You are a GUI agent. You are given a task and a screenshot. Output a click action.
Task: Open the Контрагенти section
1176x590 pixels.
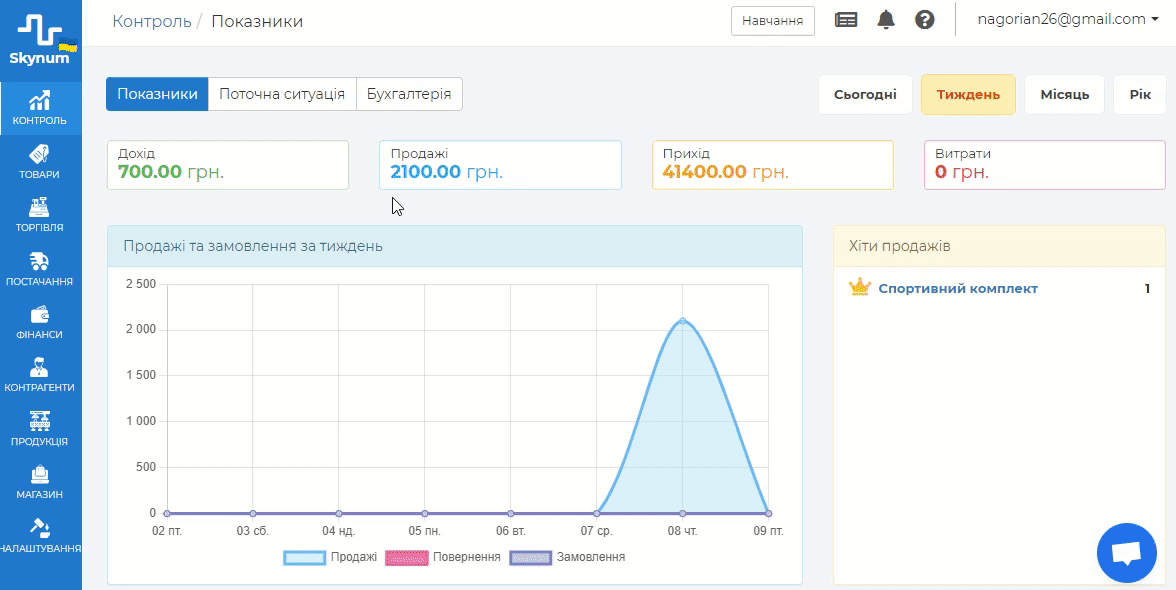(x=40, y=376)
